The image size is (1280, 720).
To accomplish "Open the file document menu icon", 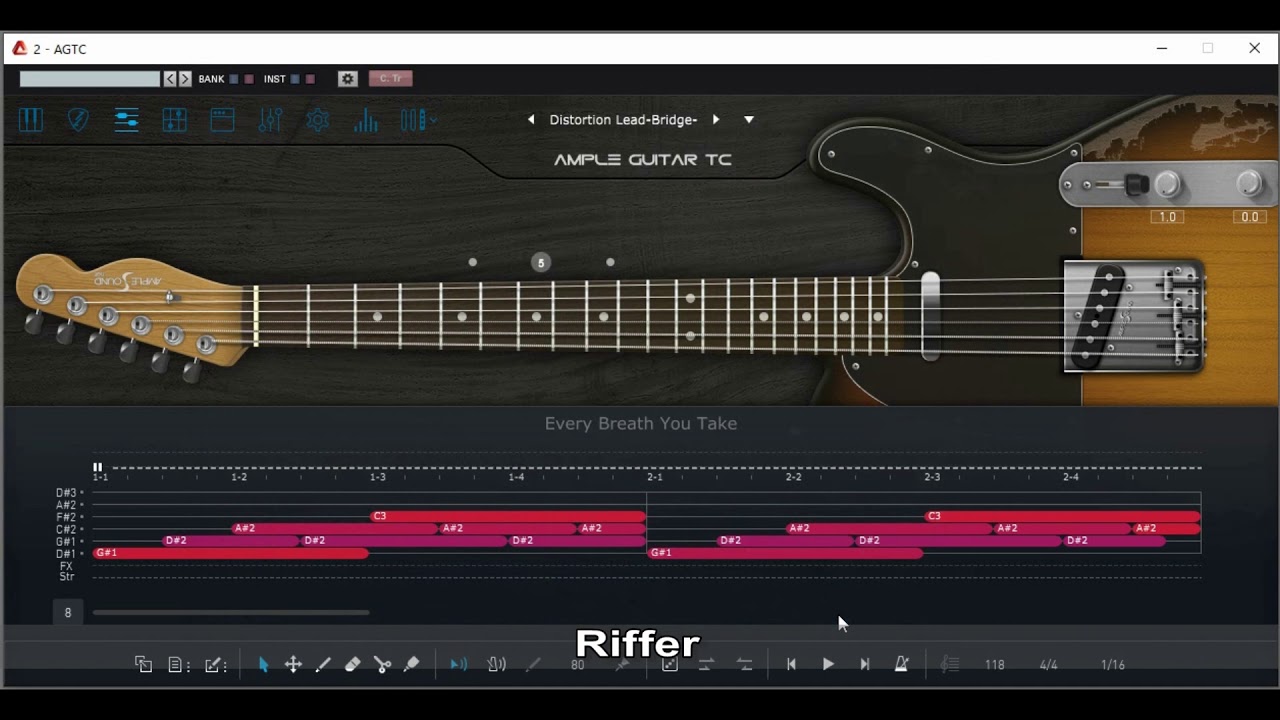I will coord(178,665).
